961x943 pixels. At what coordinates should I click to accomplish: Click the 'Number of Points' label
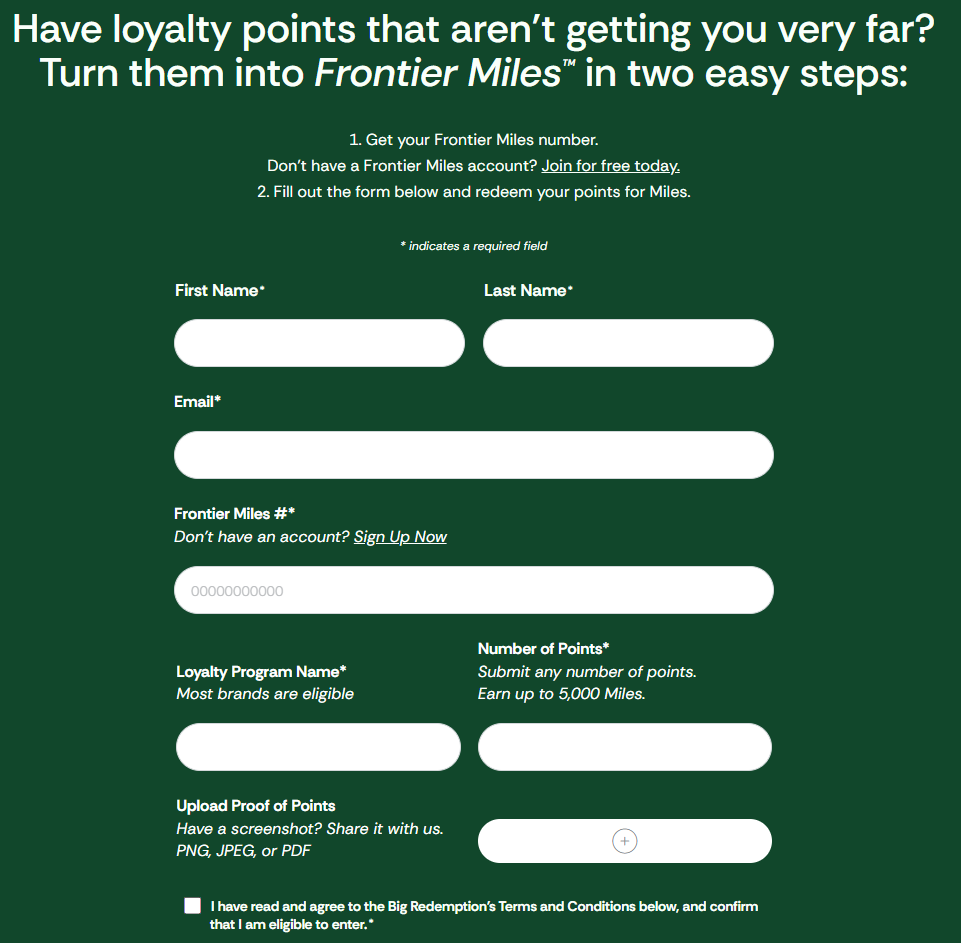[x=543, y=648]
